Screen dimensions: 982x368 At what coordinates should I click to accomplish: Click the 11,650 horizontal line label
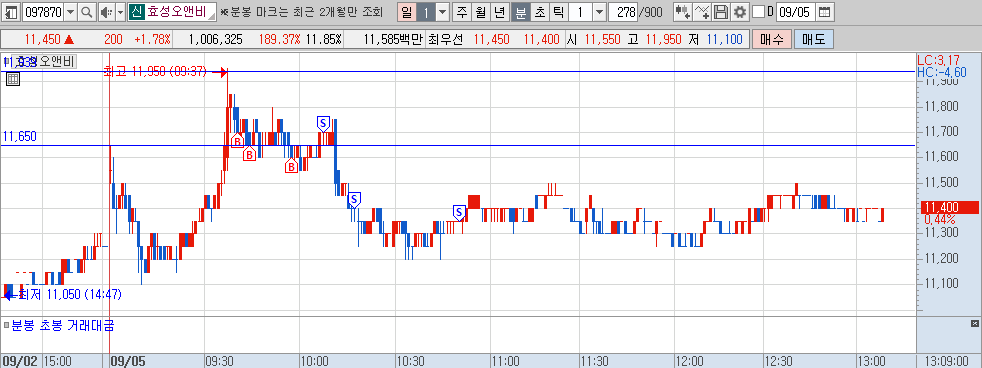coord(19,136)
